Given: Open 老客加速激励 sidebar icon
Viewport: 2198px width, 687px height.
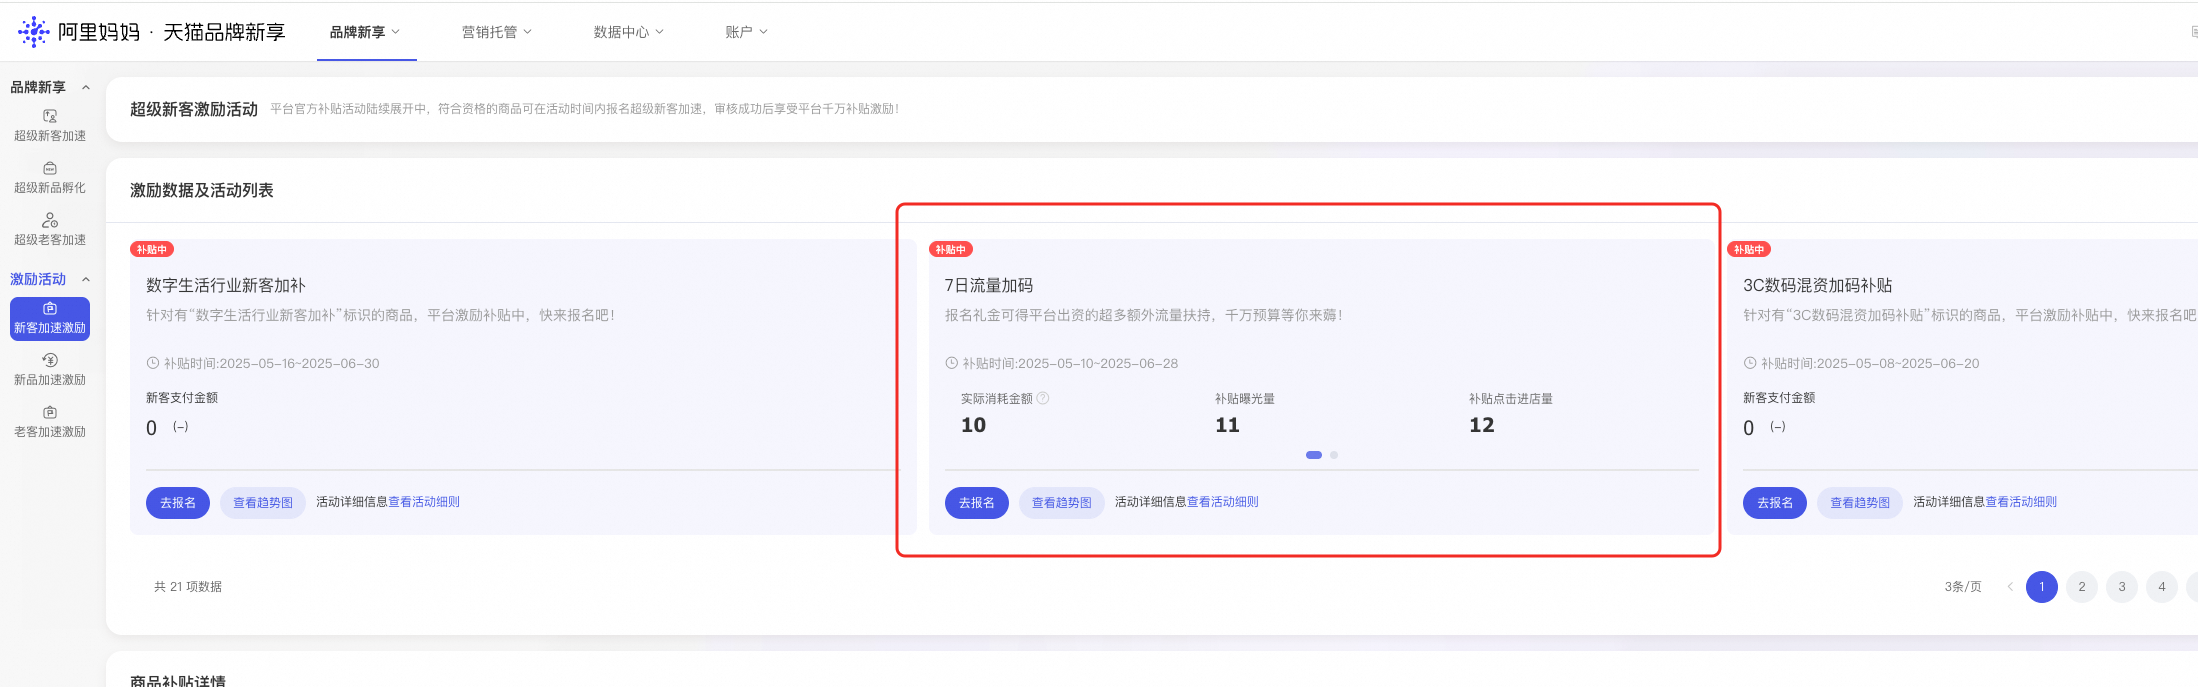Looking at the screenshot, I should [50, 412].
